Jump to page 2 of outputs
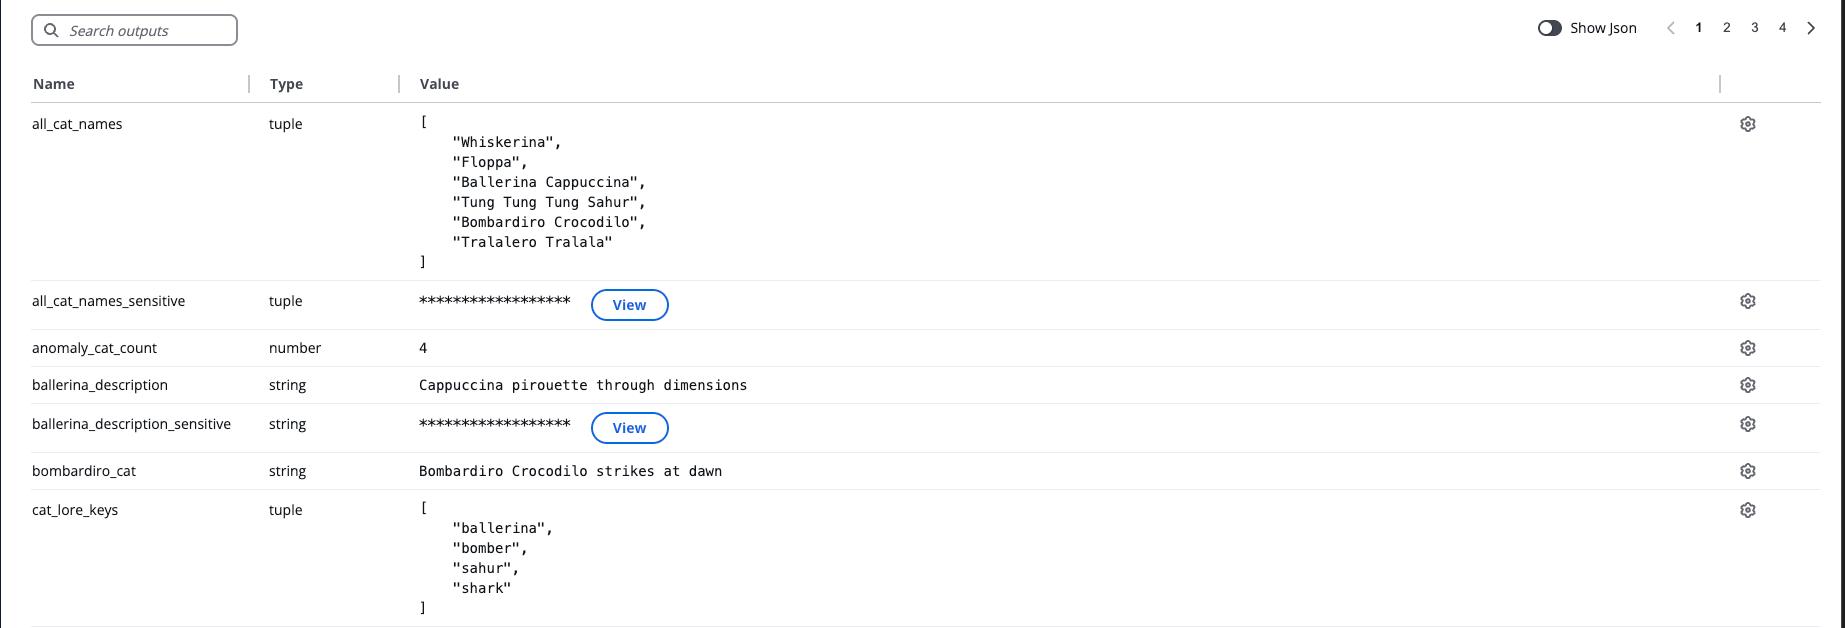Viewport: 1845px width, 628px height. click(1726, 28)
